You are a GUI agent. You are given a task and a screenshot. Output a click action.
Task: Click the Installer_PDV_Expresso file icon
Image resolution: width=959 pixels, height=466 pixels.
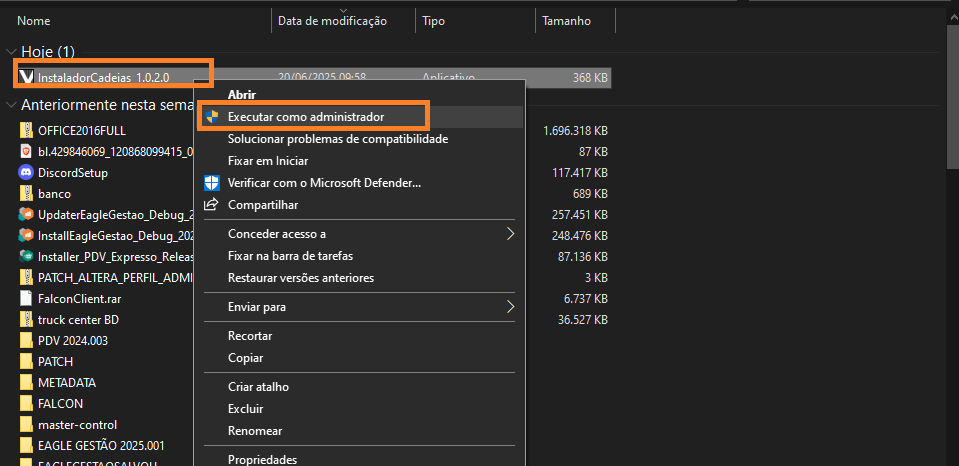coord(27,256)
